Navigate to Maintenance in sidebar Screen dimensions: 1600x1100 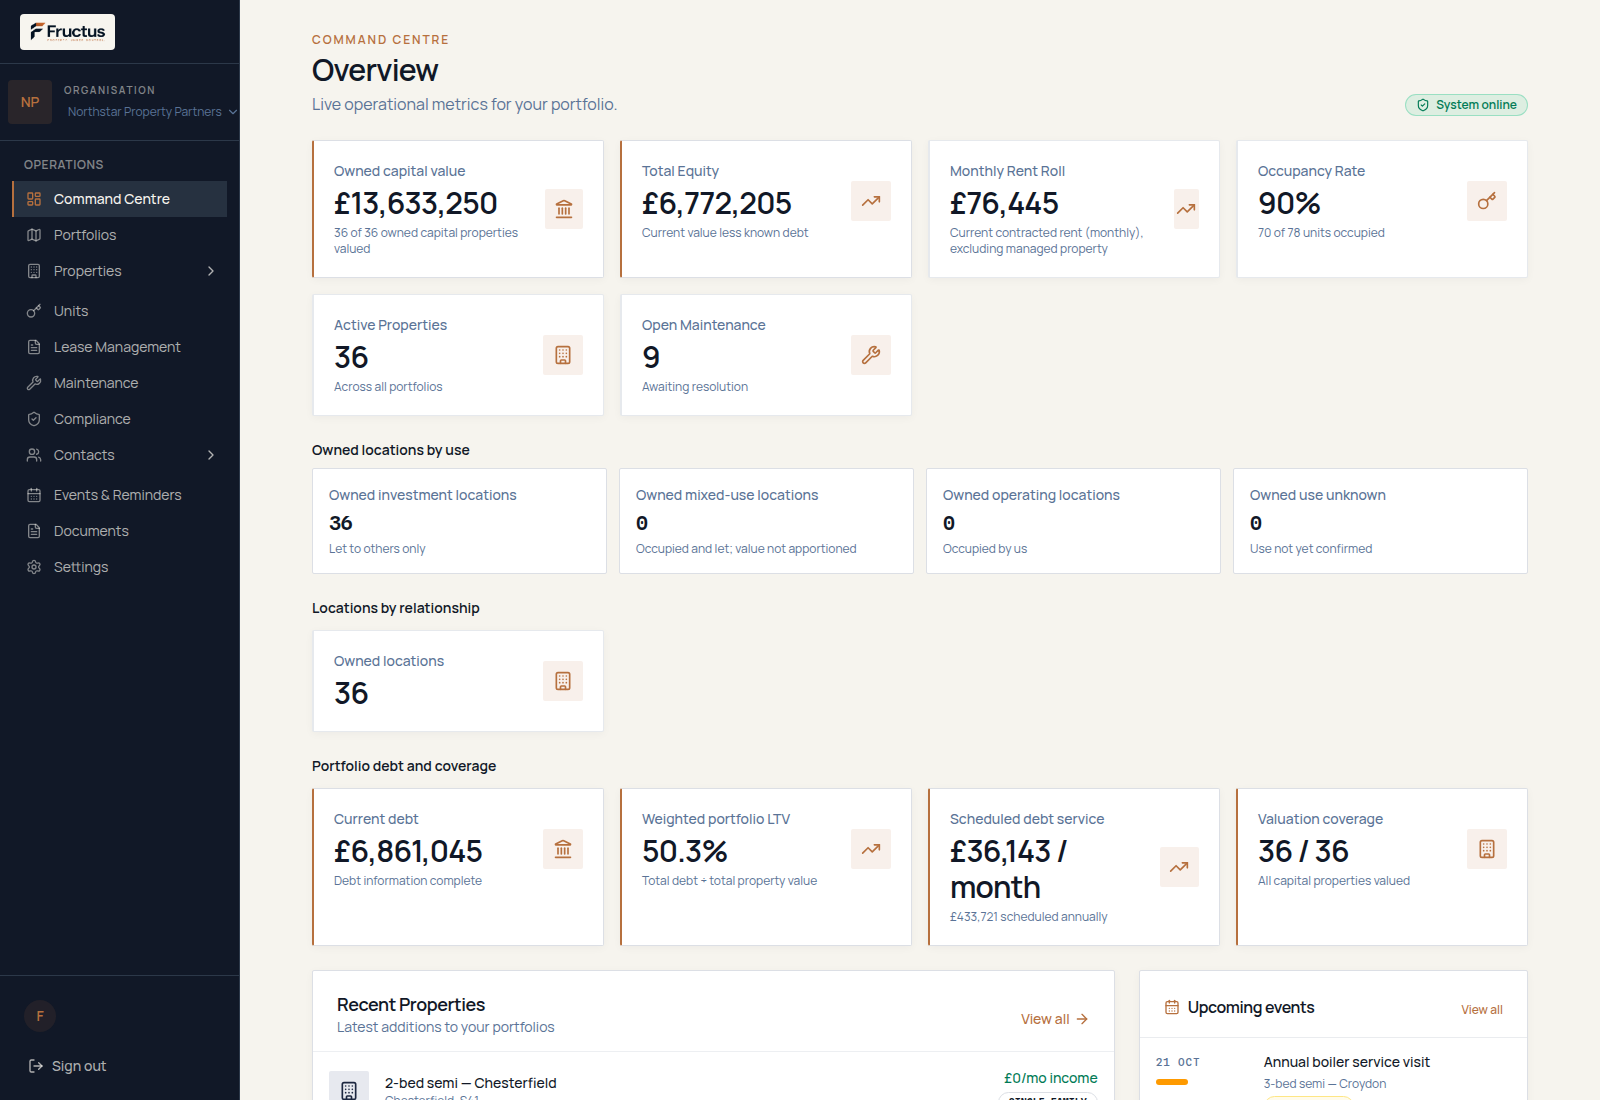pos(120,383)
